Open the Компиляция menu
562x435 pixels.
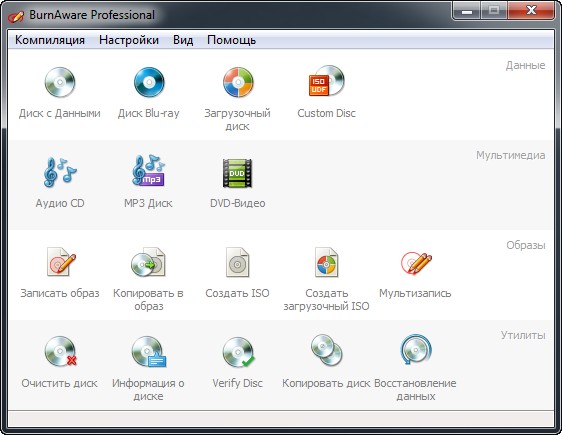(50, 40)
